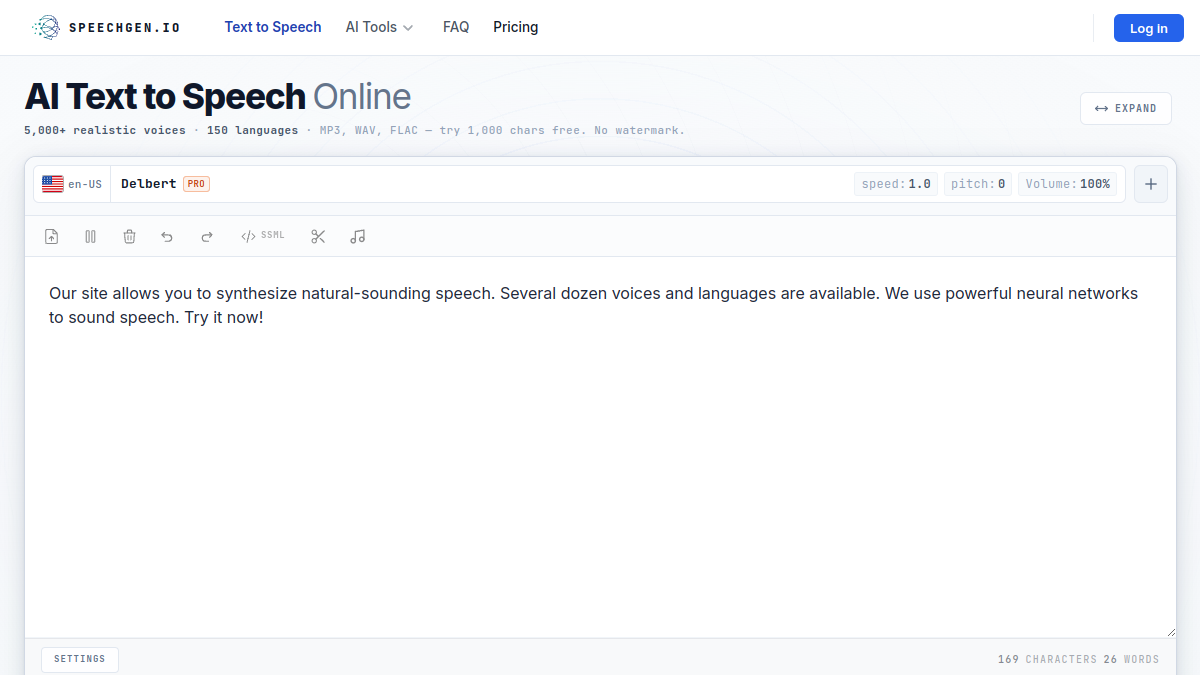Image resolution: width=1200 pixels, height=675 pixels.
Task: Click the SPEECHGEN.IO brand text
Action: point(125,28)
